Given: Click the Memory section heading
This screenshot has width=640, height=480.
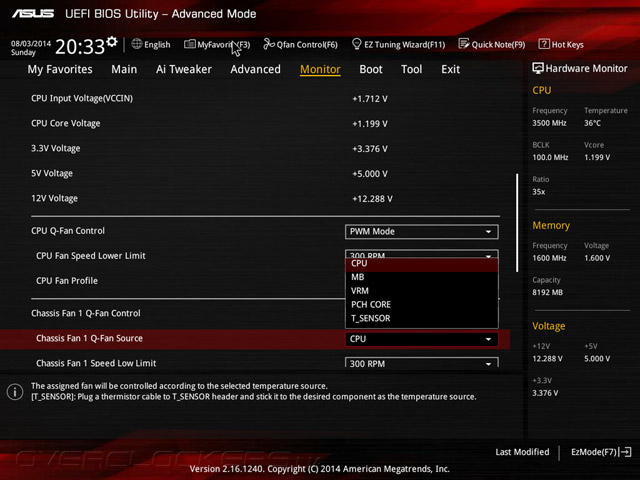Looking at the screenshot, I should 551,225.
